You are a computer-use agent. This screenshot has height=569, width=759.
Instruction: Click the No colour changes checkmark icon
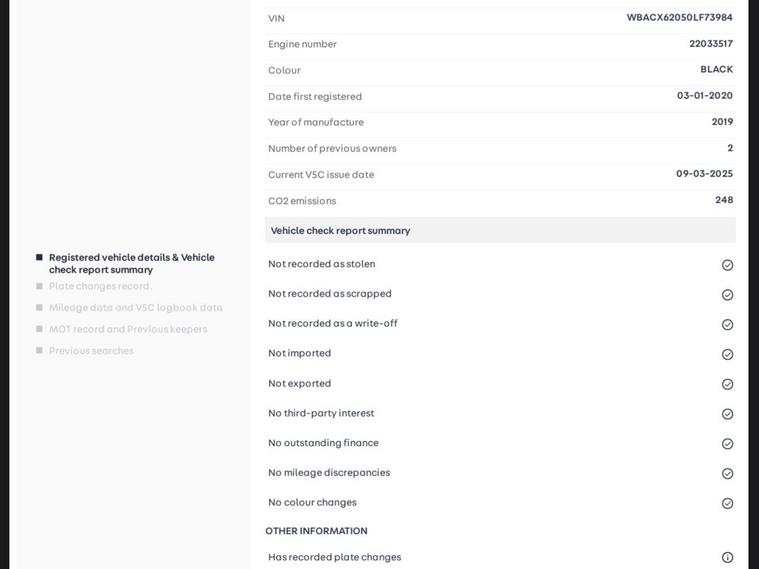click(727, 503)
